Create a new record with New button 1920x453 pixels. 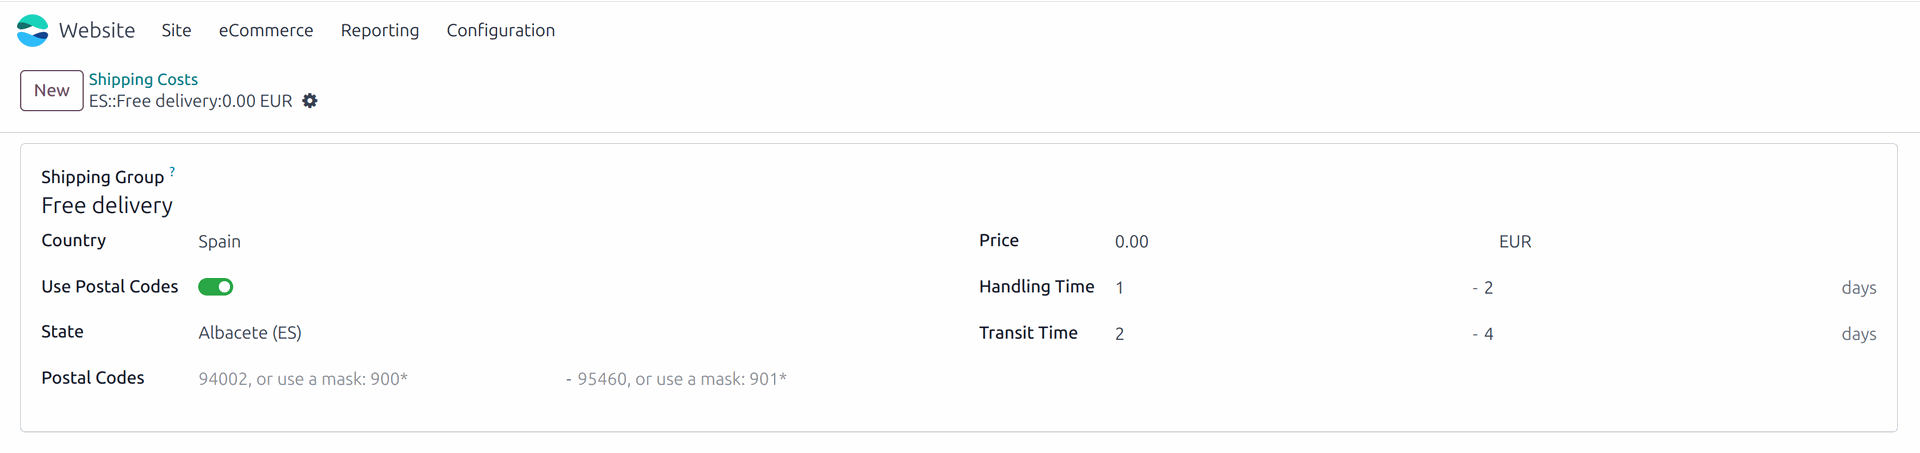pos(52,91)
